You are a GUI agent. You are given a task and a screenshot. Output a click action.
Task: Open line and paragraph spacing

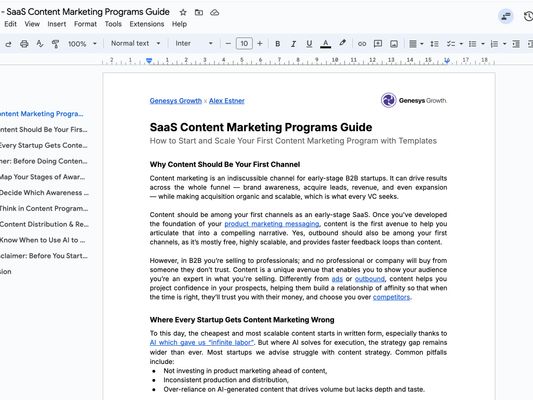tap(434, 44)
